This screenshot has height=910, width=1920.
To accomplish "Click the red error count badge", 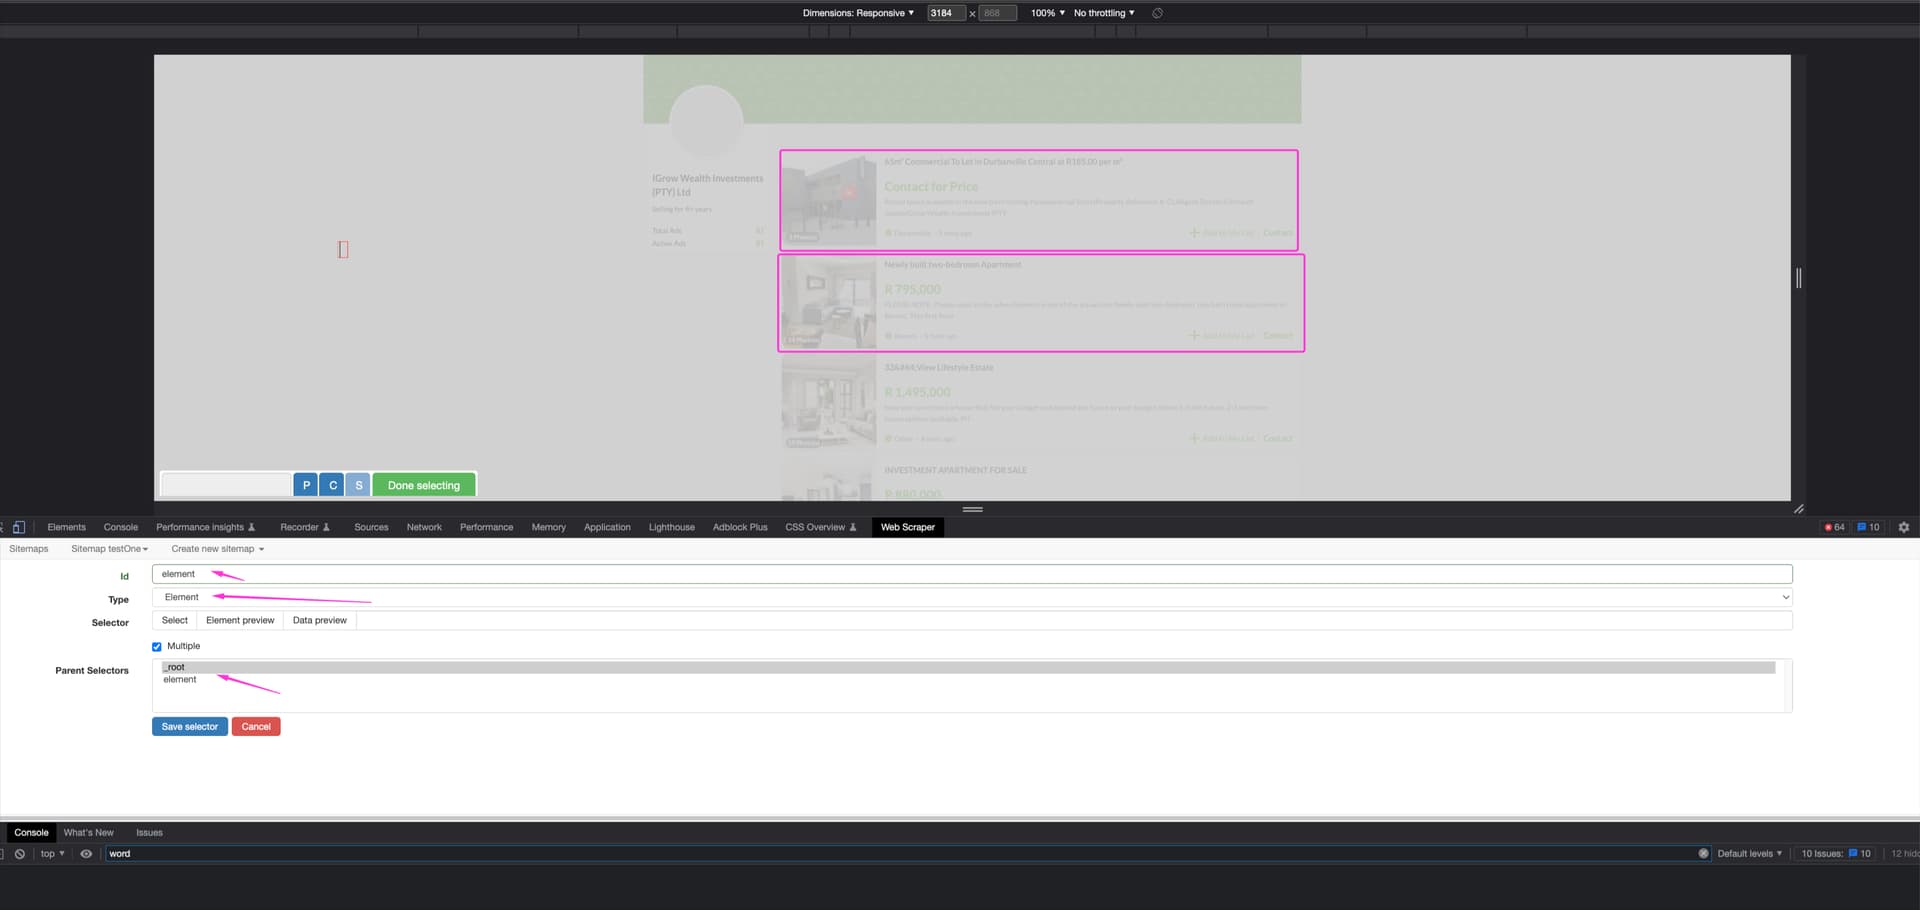I will pyautogui.click(x=1834, y=527).
